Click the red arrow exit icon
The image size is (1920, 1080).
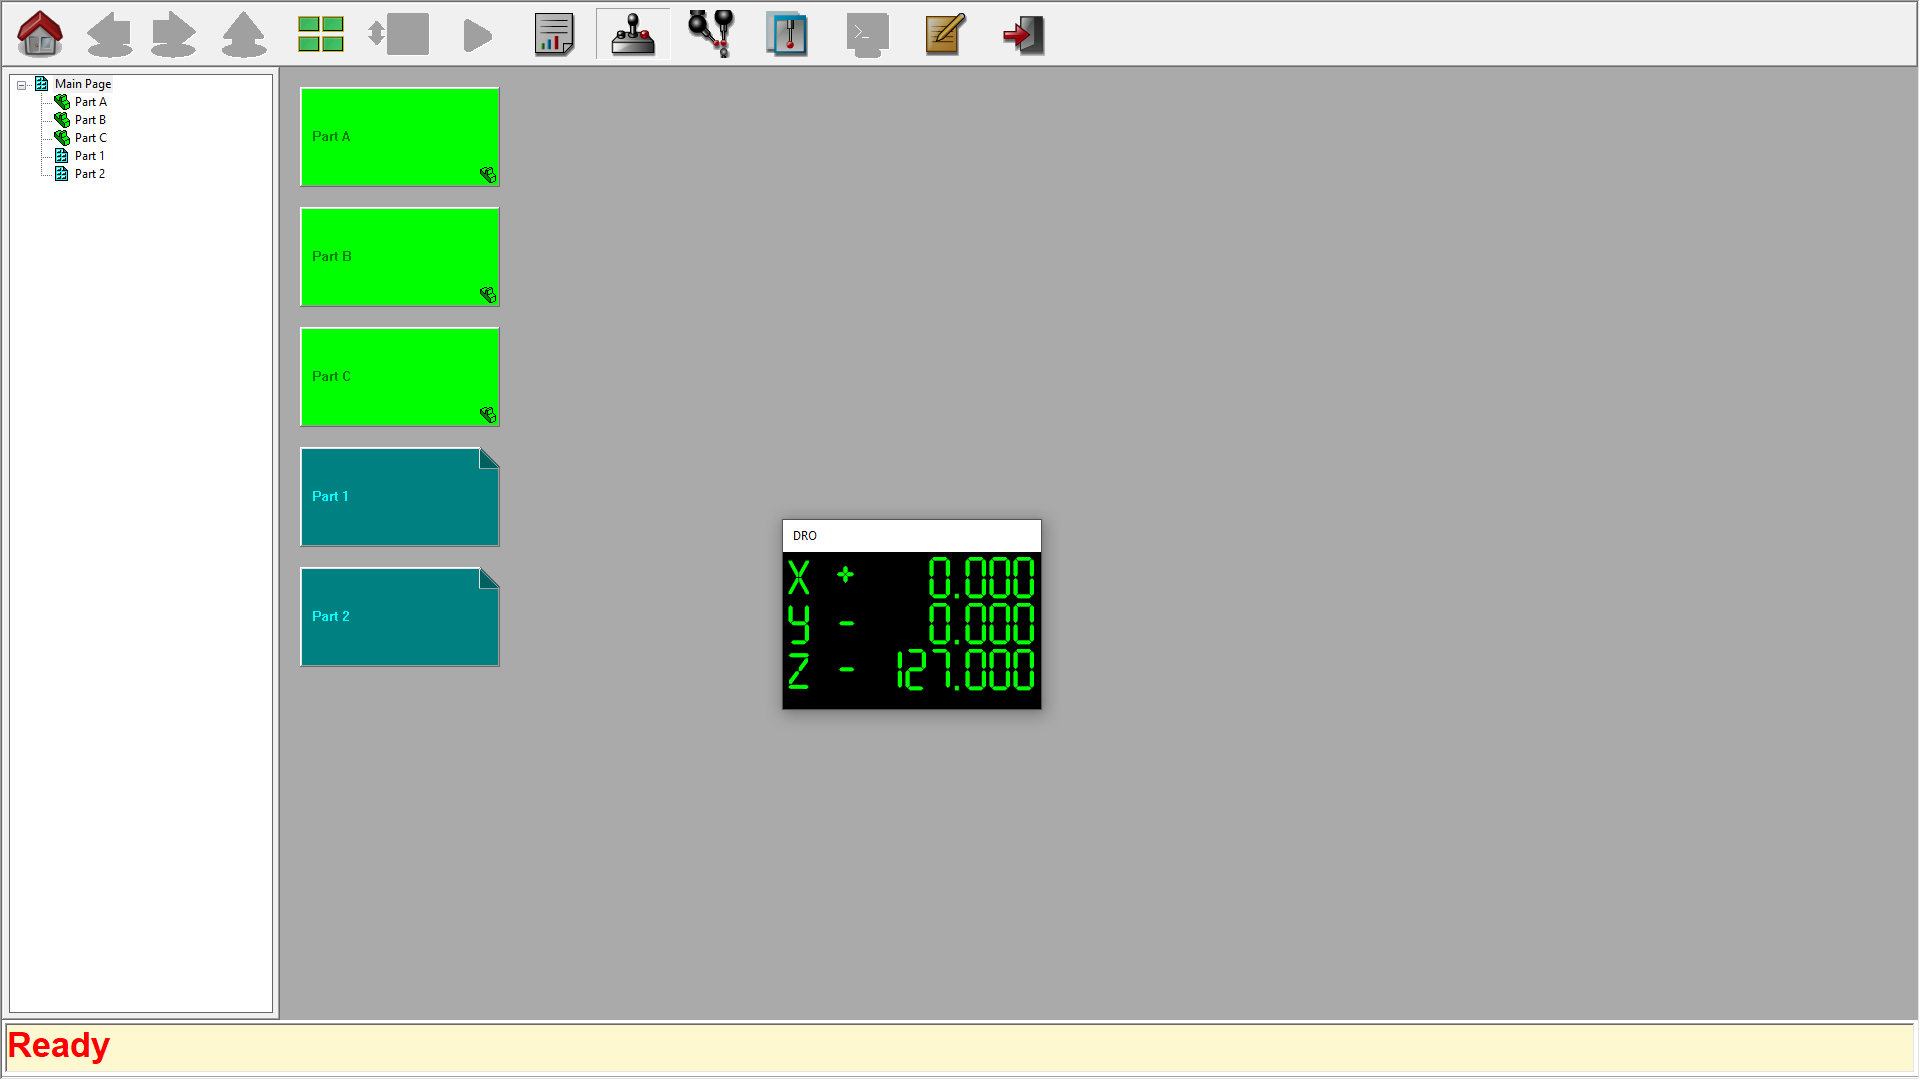point(1023,34)
